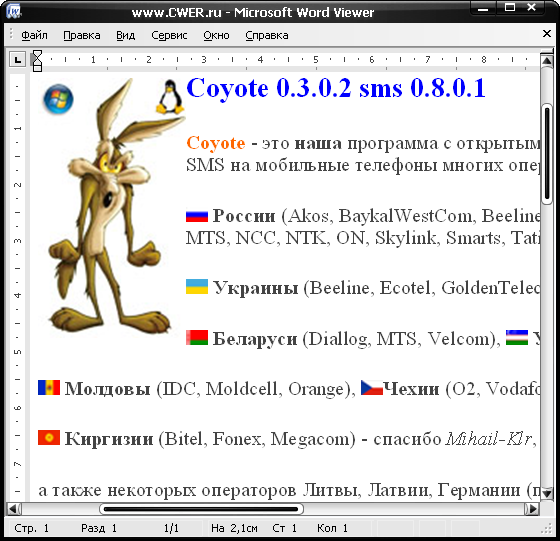Click the Kyrgyzstan flag icon
This screenshot has width=560, height=541.
(x=49, y=437)
